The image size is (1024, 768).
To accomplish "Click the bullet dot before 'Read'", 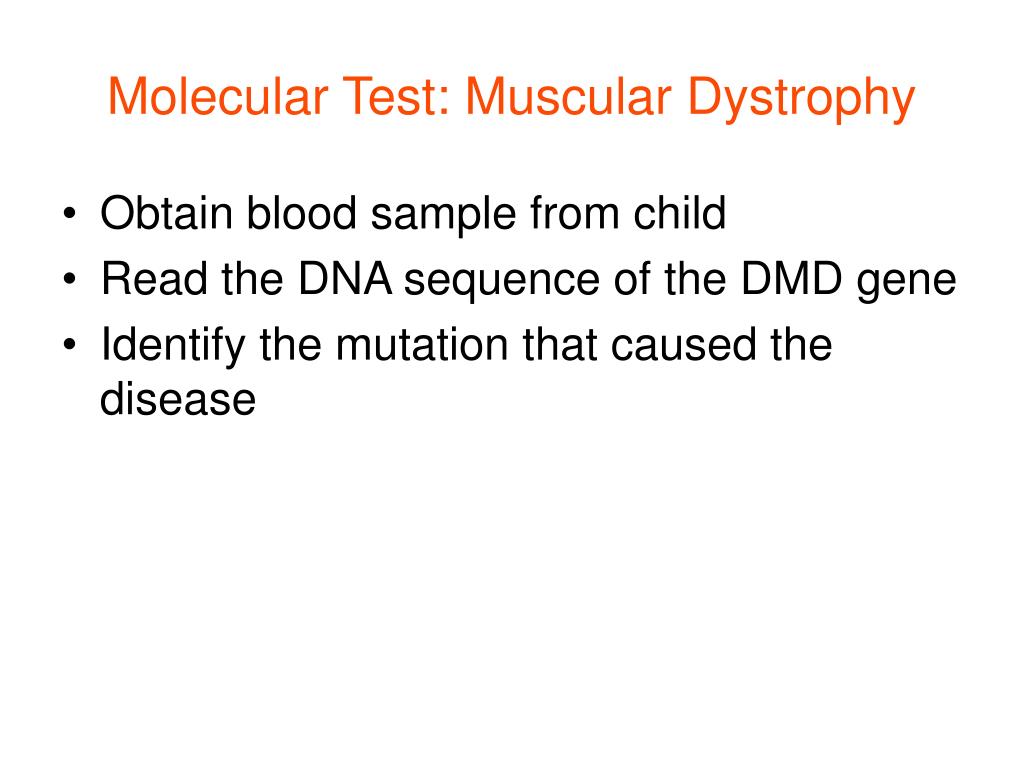I will pyautogui.click(x=69, y=280).
